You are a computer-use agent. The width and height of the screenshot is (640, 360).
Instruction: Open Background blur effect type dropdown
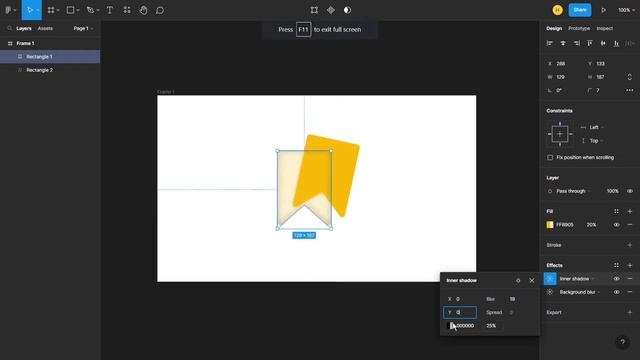[580, 292]
